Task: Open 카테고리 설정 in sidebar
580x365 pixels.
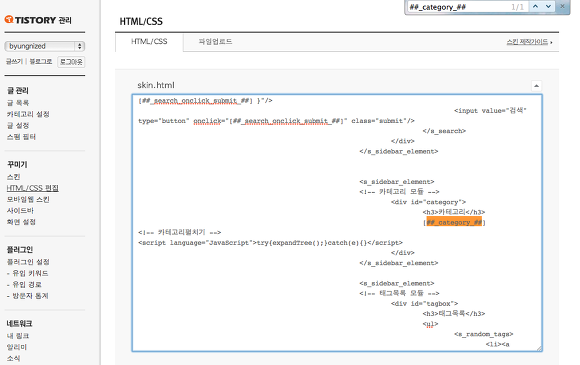Action: pos(28,114)
